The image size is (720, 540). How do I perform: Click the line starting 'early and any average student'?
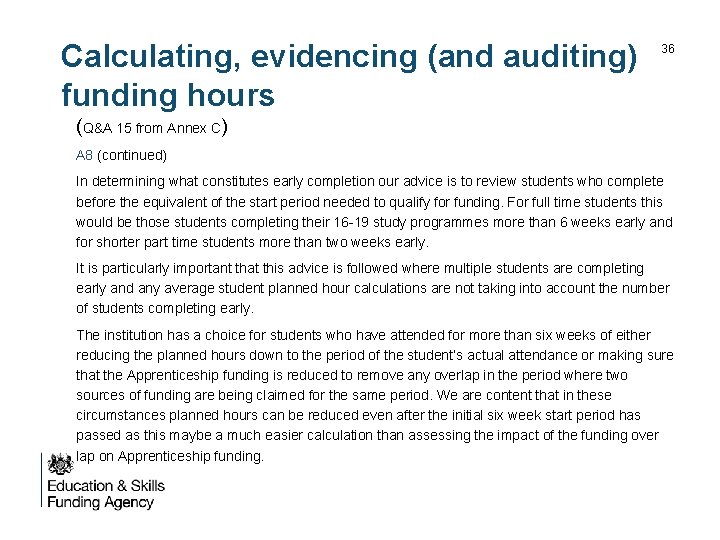(372, 288)
